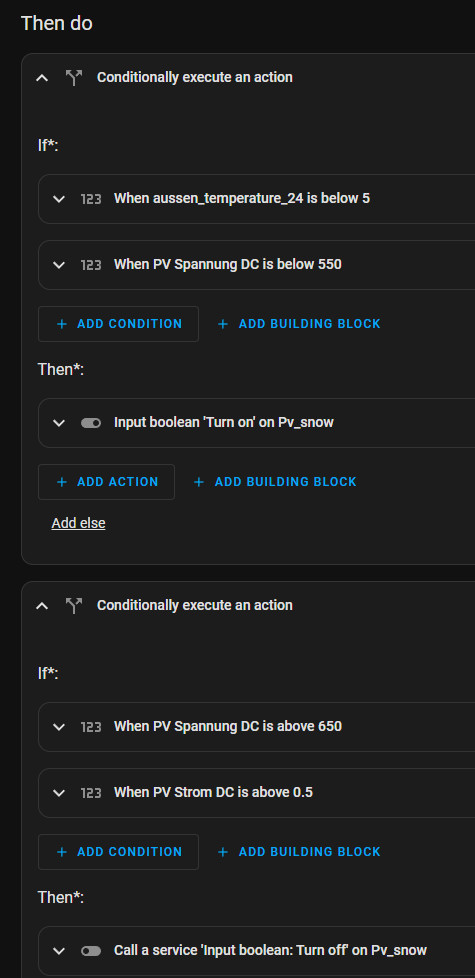Click the Add else link

click(x=79, y=523)
